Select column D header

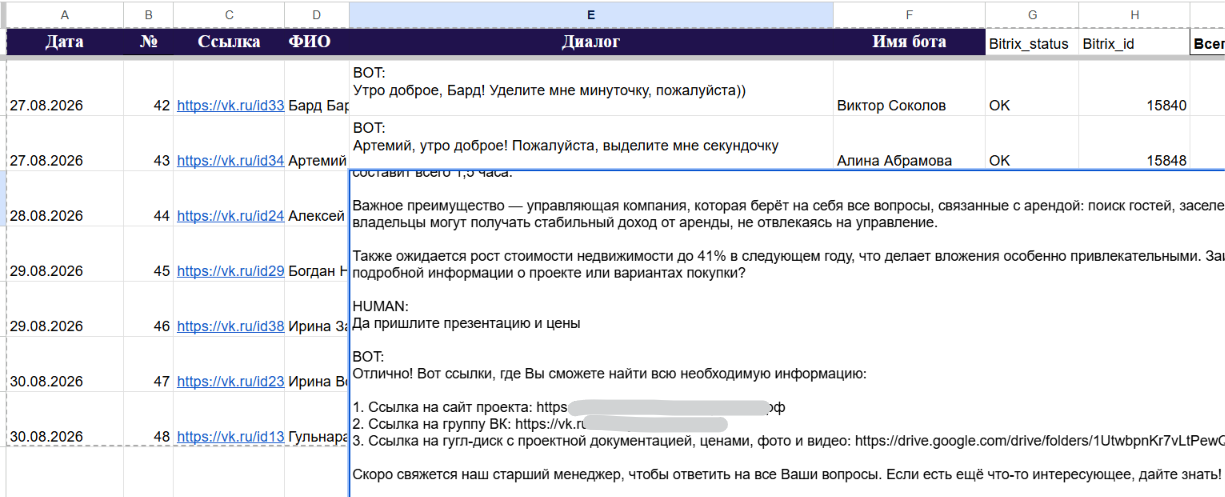pos(317,14)
